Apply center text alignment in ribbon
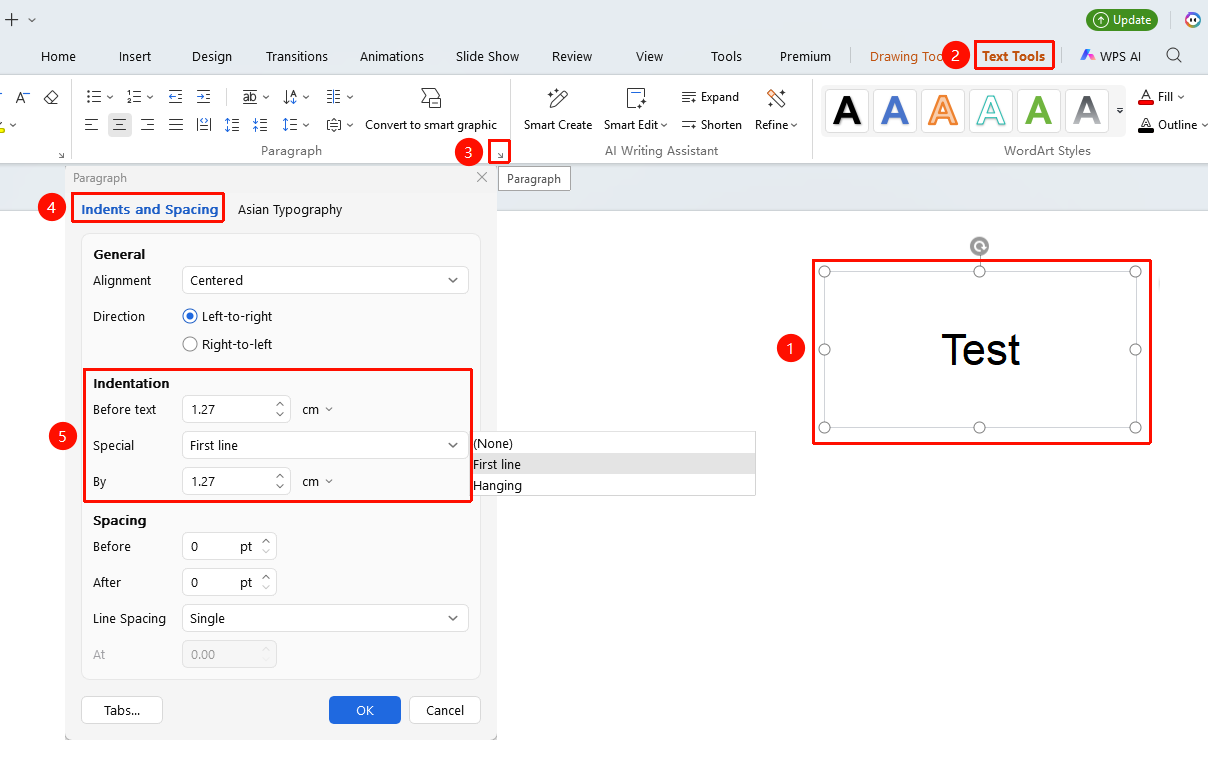 pos(119,125)
